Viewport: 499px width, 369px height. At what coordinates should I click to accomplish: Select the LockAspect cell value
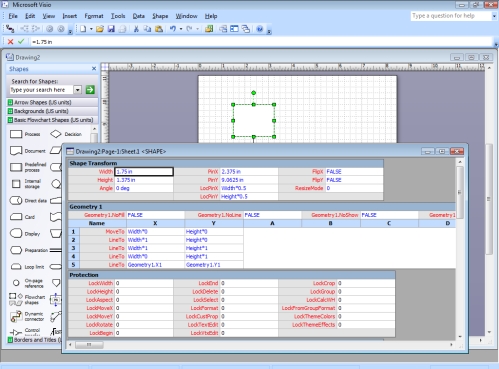[144, 300]
